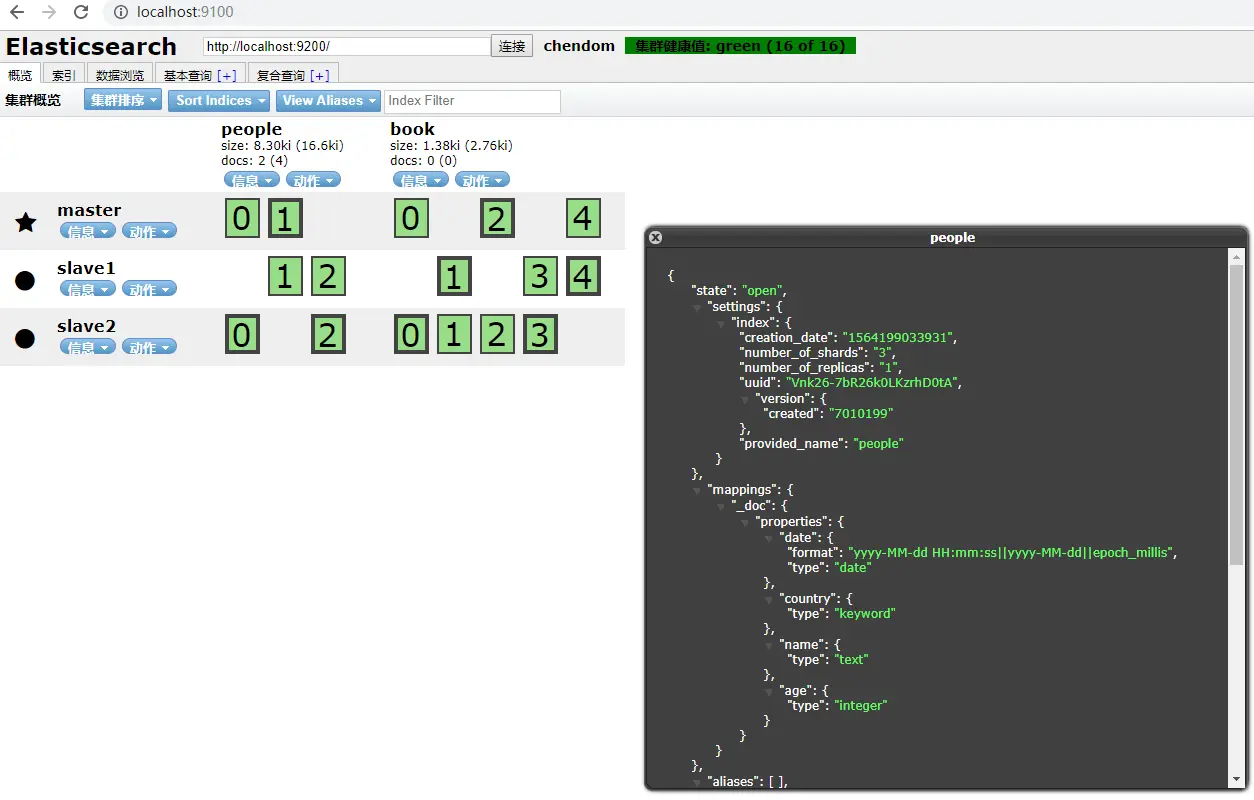Switch to the 索引 tab
Viewport: 1254px width, 800px height.
click(x=64, y=75)
